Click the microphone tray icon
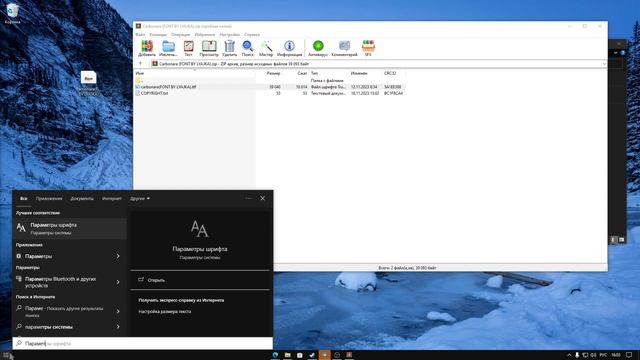 577,355
